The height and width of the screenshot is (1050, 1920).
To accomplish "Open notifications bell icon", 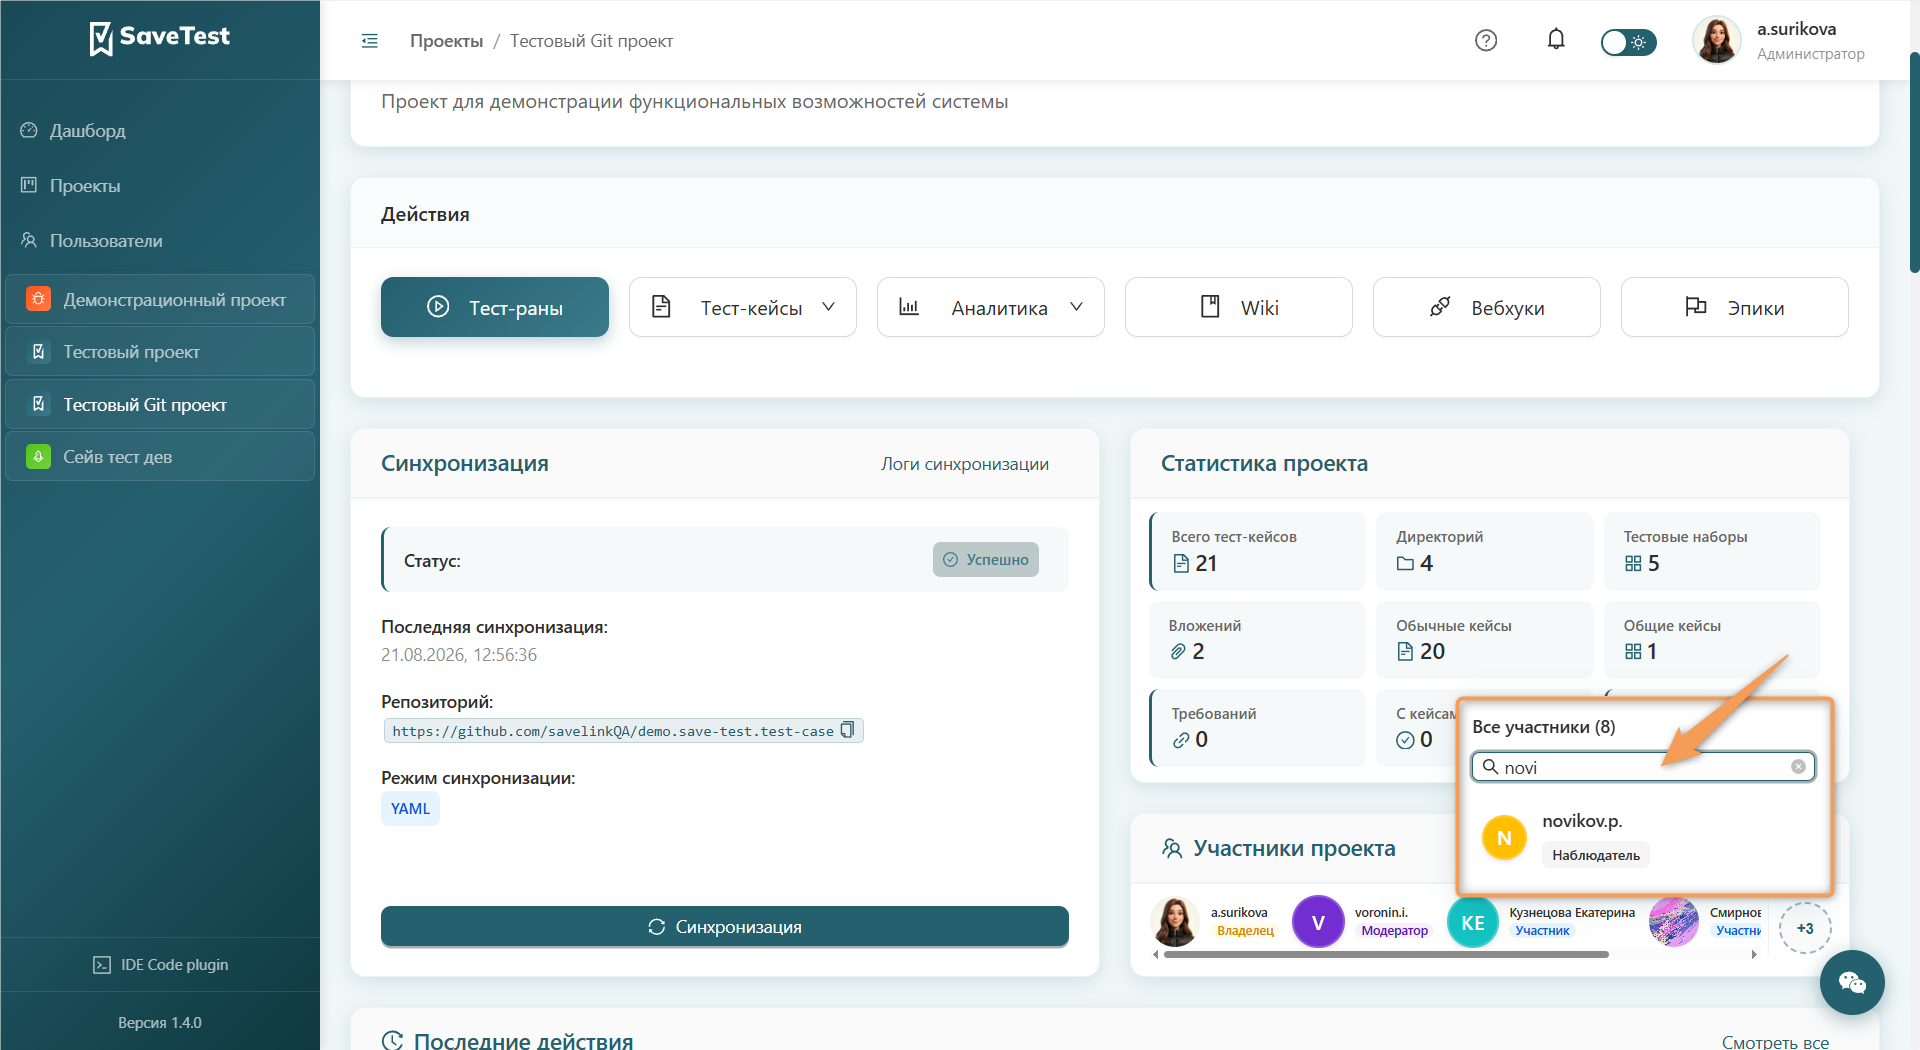I will coord(1556,40).
